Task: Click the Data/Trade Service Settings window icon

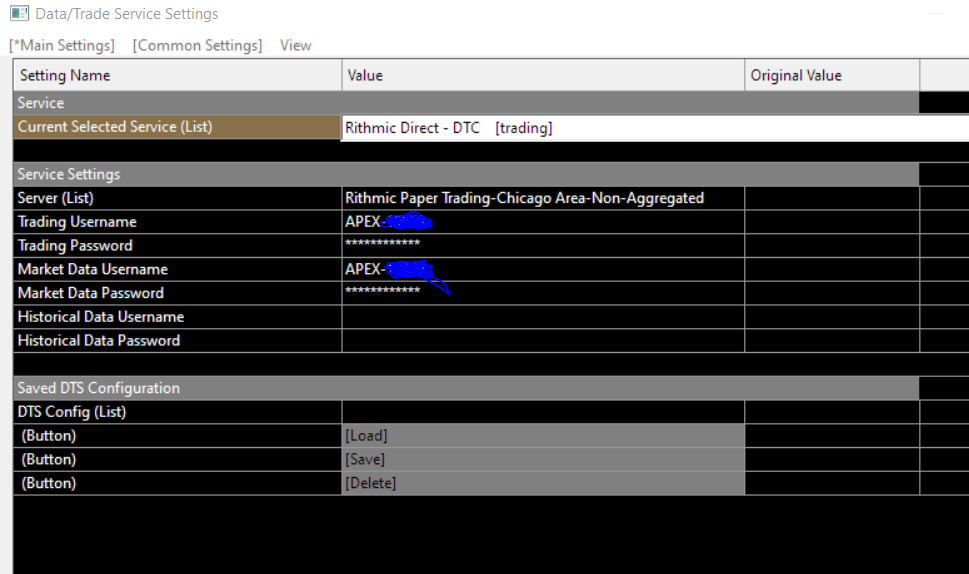Action: tap(19, 13)
